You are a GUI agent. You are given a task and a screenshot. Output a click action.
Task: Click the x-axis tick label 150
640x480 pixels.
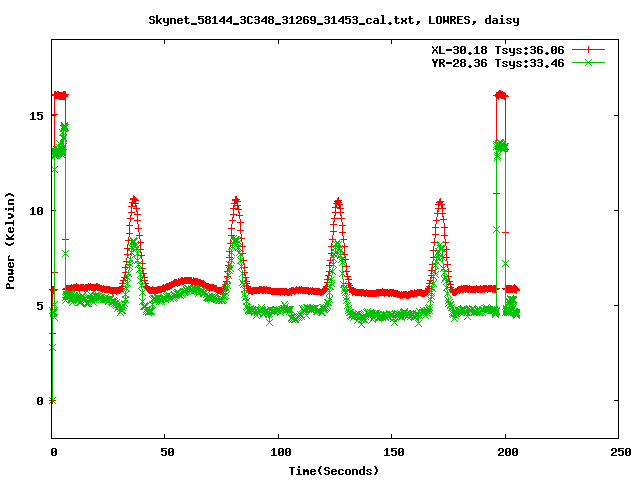pos(394,452)
